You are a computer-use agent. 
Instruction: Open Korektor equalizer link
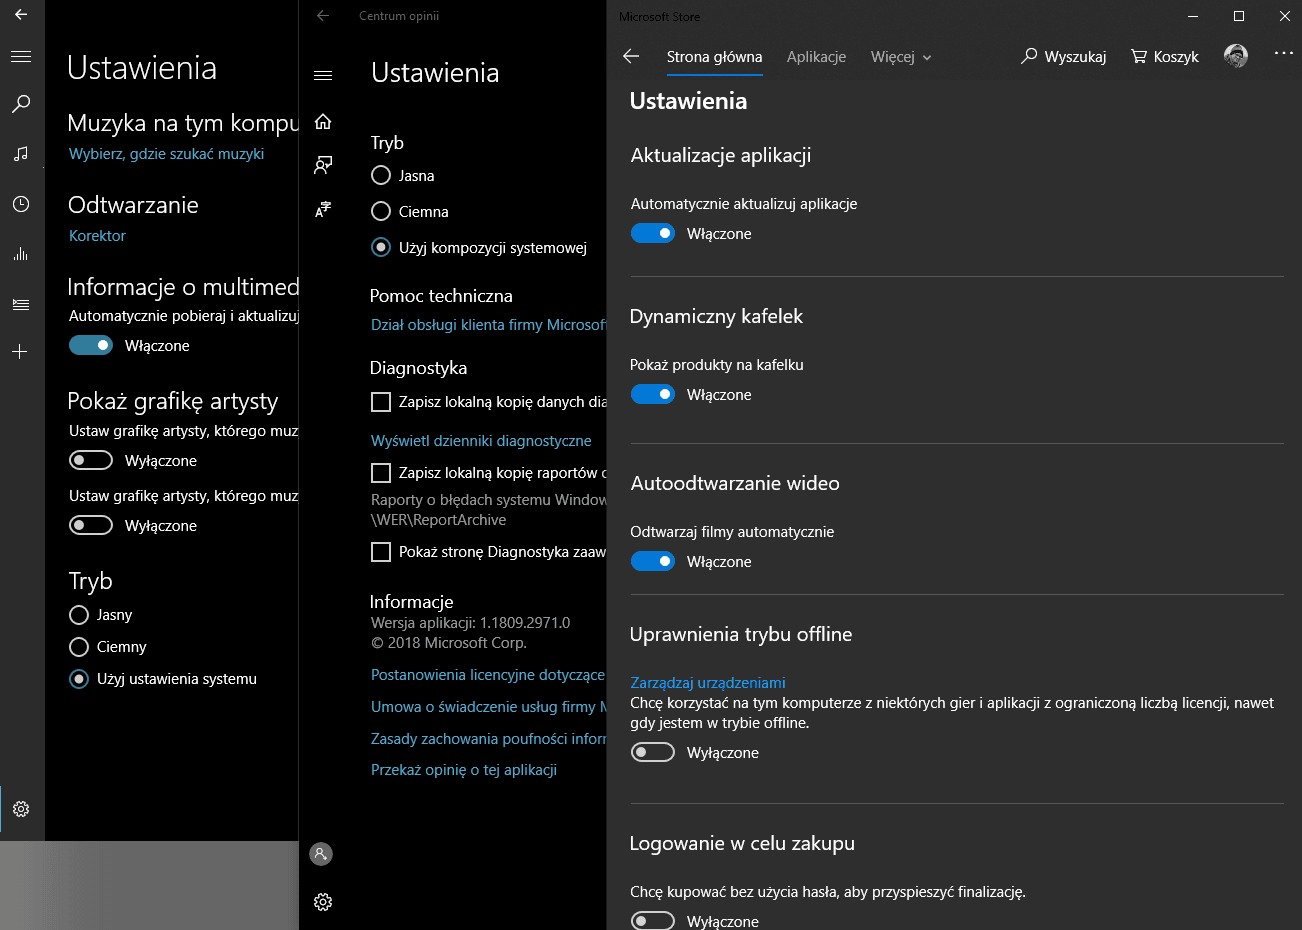pos(97,236)
